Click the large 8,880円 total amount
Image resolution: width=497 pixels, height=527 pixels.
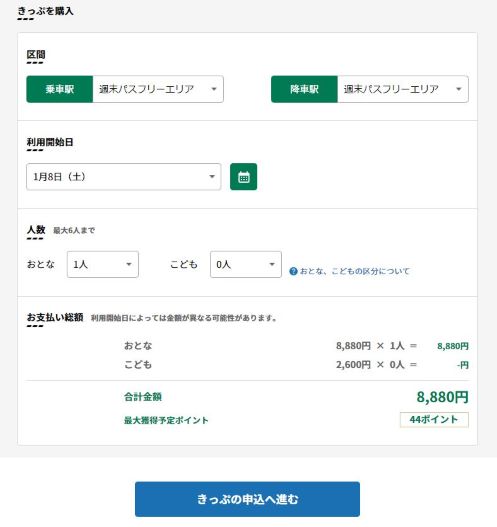[x=442, y=397]
